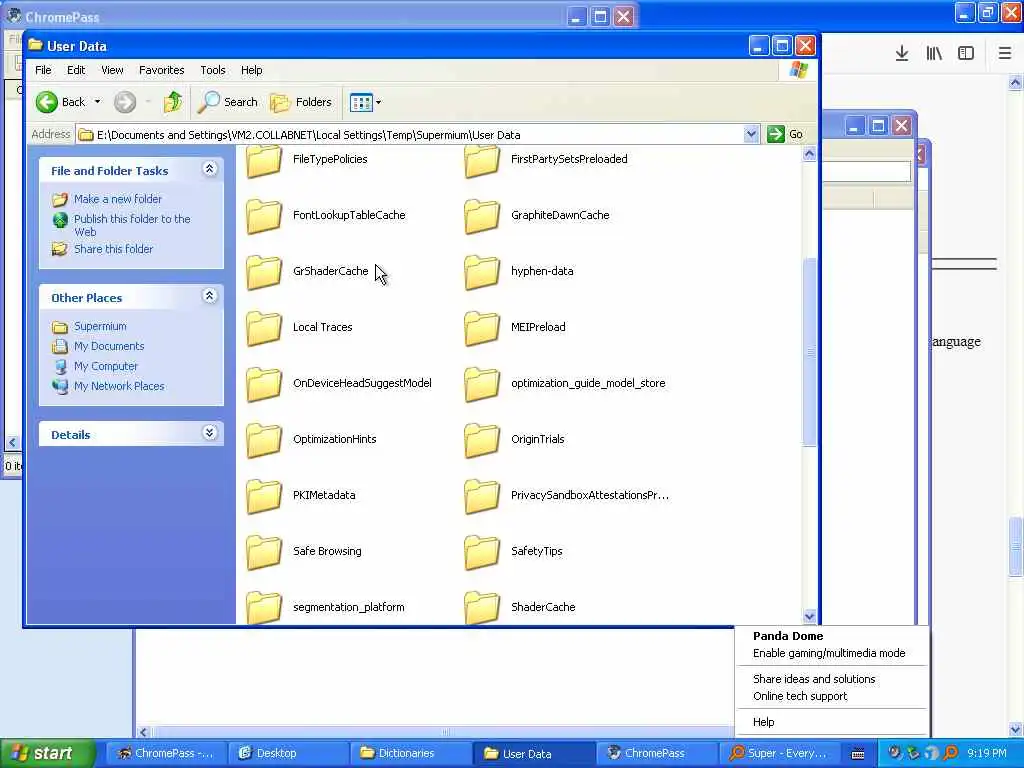The width and height of the screenshot is (1024, 768).
Task: Select the PrivacySandboxAttestationsPr... folder icon
Action: (x=482, y=497)
